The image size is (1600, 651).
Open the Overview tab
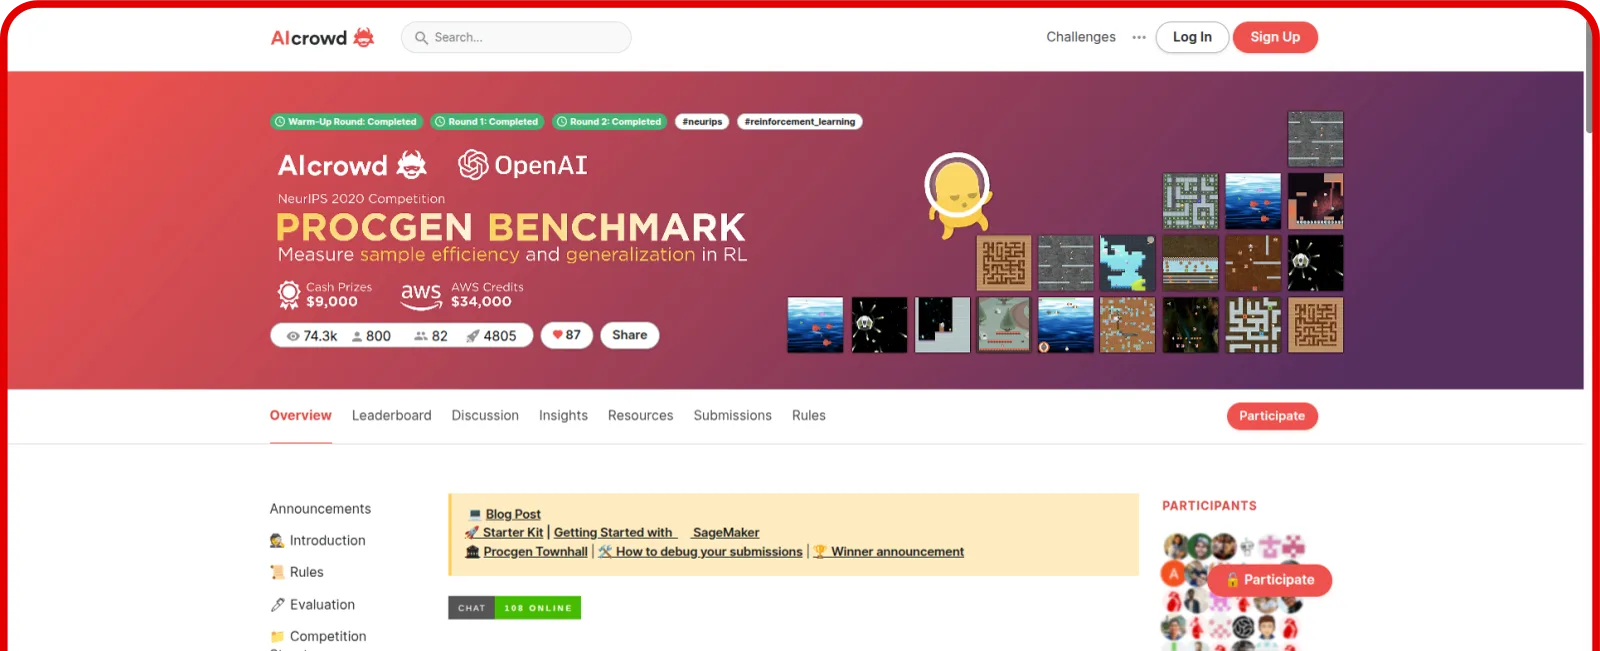[x=301, y=416]
